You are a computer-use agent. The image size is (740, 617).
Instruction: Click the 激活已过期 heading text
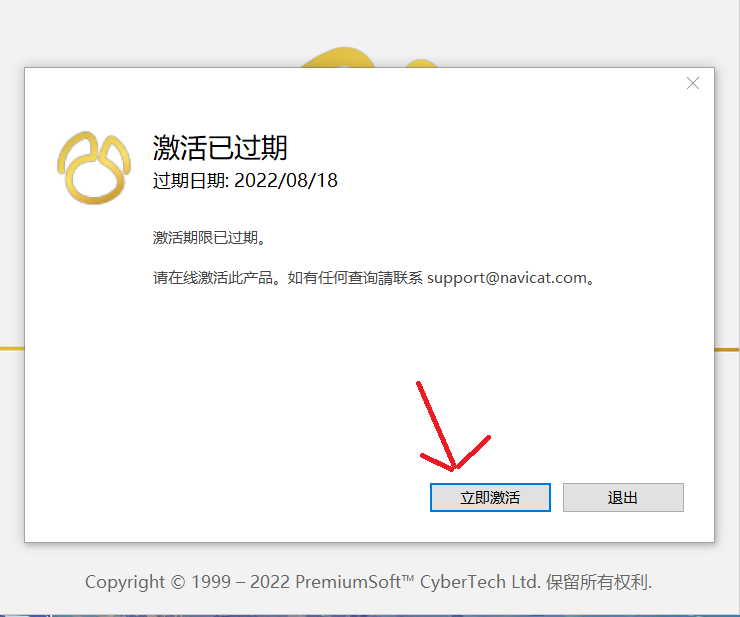pos(220,148)
